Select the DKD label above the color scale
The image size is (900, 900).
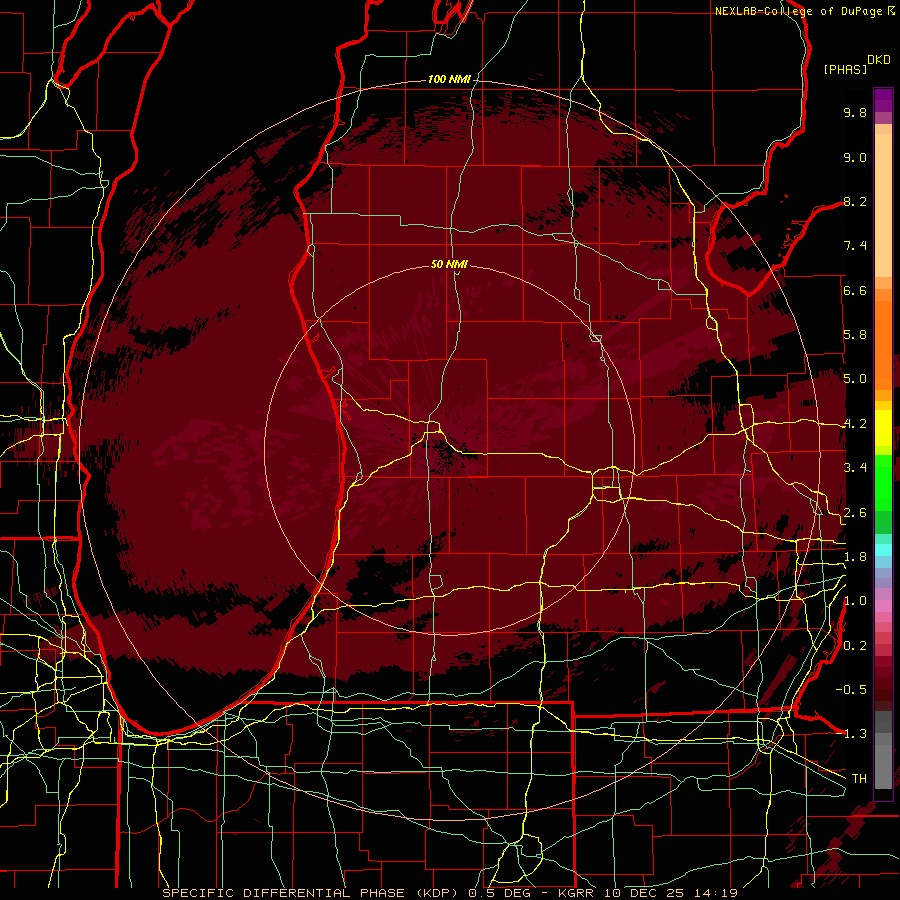pos(879,60)
